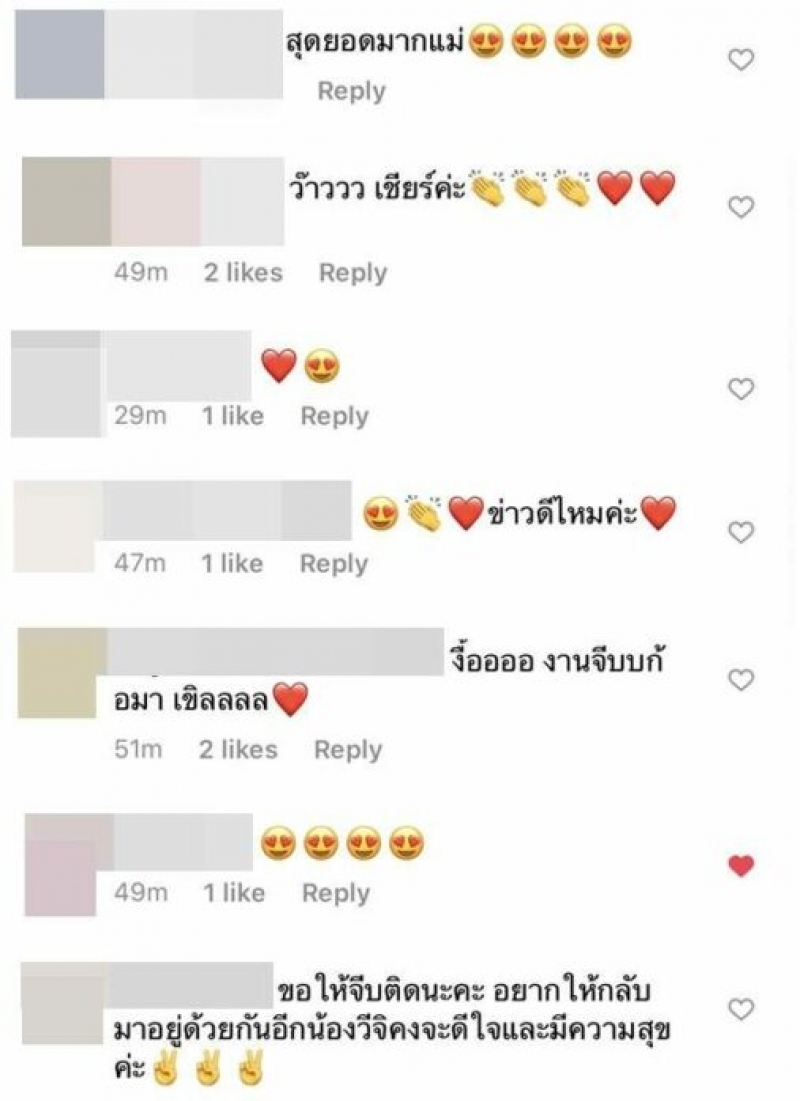This screenshot has width=800, height=1101.
Task: Like the ขอให้จีบติดนะคะ comment heart
Action: tap(740, 1009)
